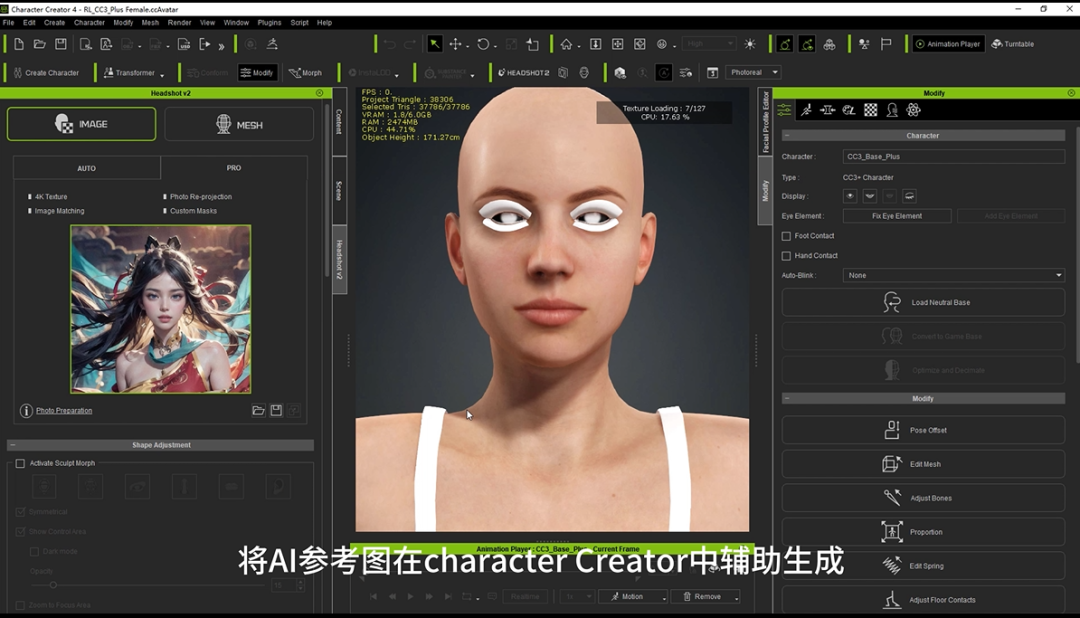1080x618 pixels.
Task: Open the Photo Preparation link
Action: 64,411
